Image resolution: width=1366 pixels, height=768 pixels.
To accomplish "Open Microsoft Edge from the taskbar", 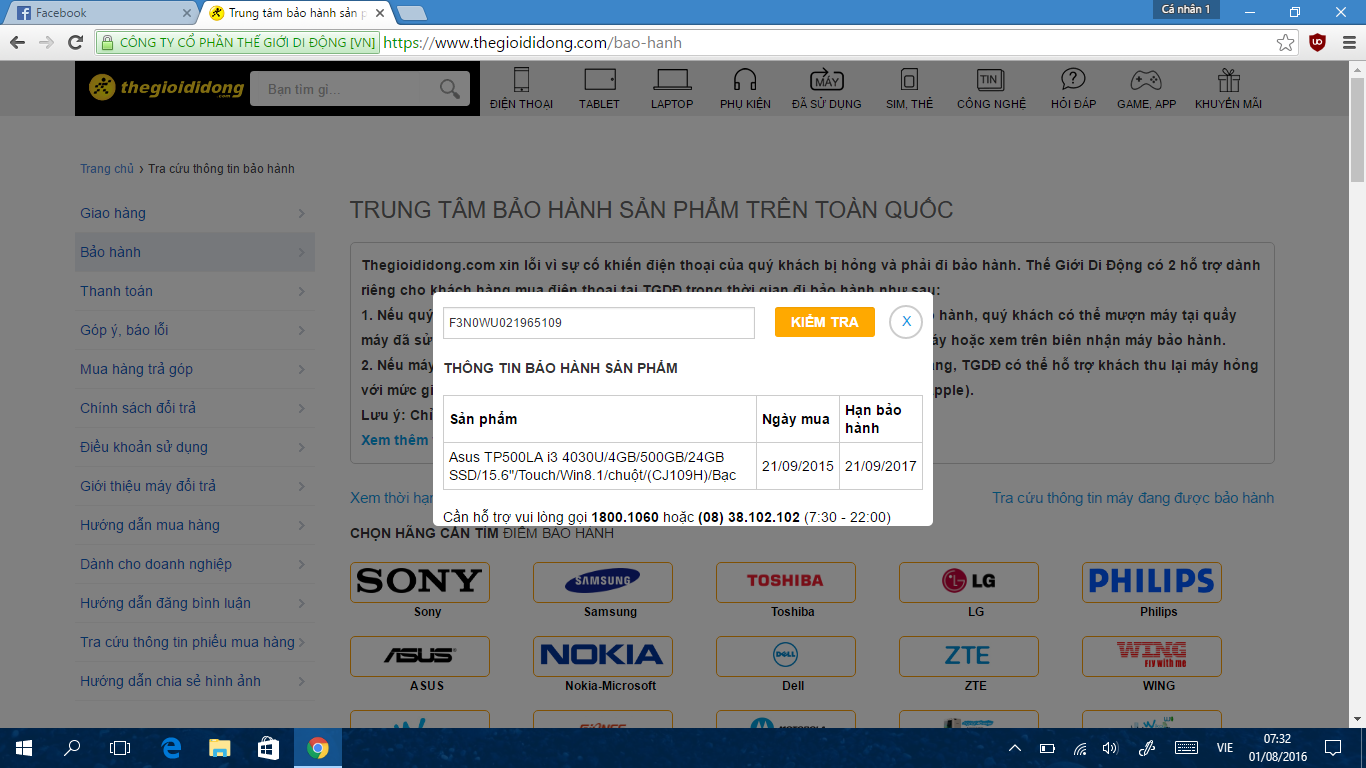I will pyautogui.click(x=171, y=747).
